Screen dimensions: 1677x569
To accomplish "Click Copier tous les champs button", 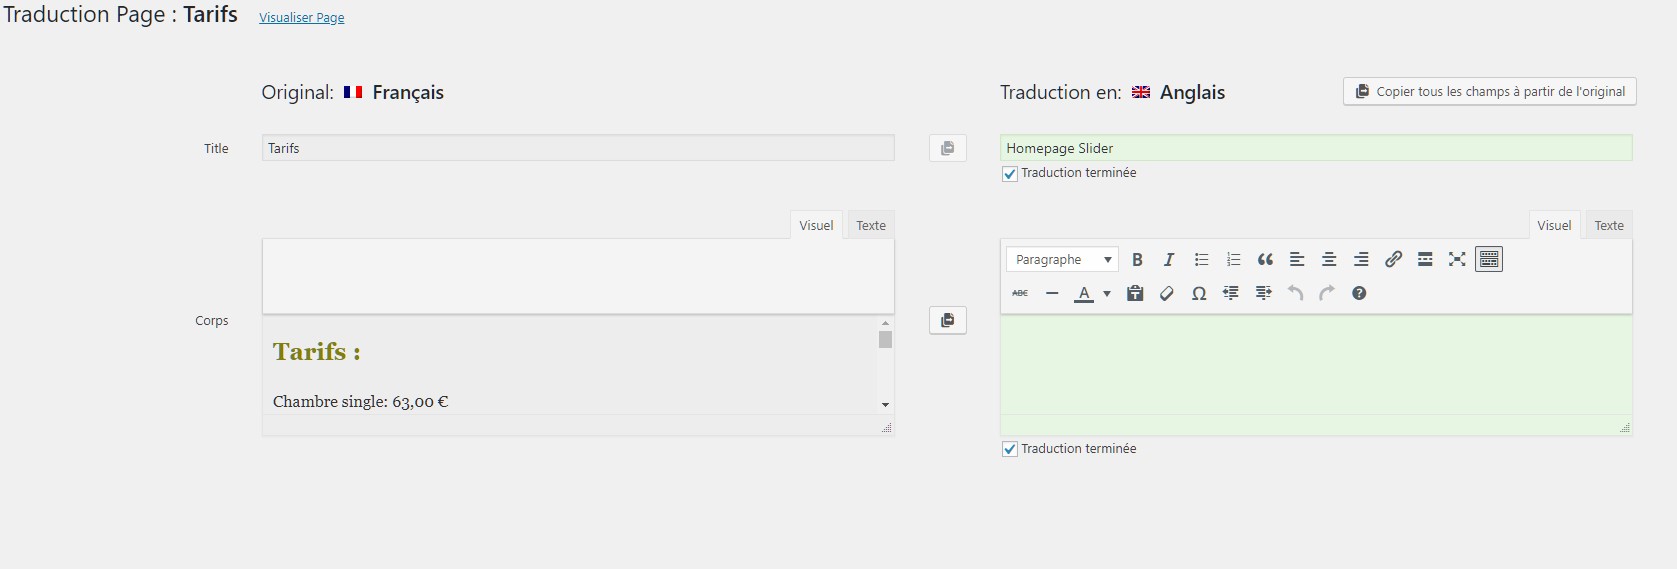I will 1489,92.
